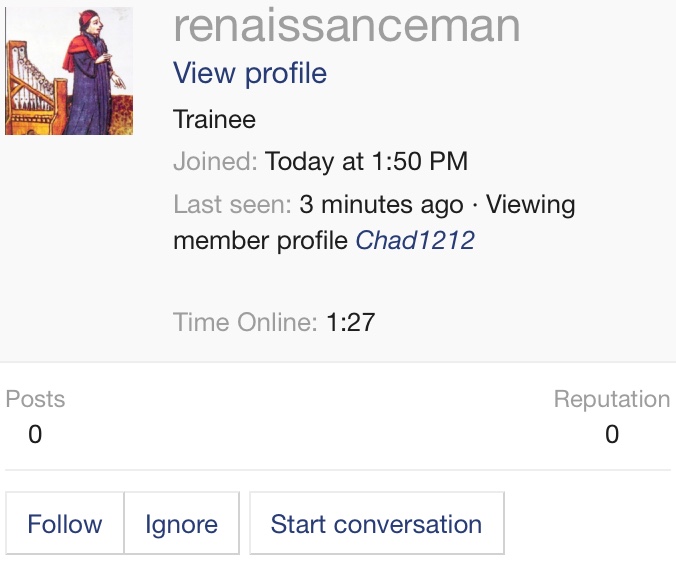The image size is (676, 561).
Task: Click the Posts label
Action: tap(35, 399)
